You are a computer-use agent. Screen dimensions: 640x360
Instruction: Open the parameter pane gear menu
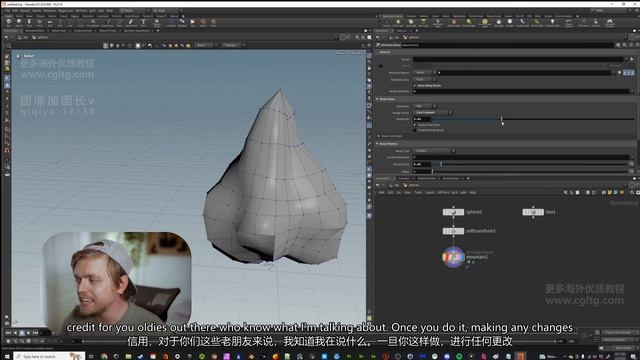(618, 45)
